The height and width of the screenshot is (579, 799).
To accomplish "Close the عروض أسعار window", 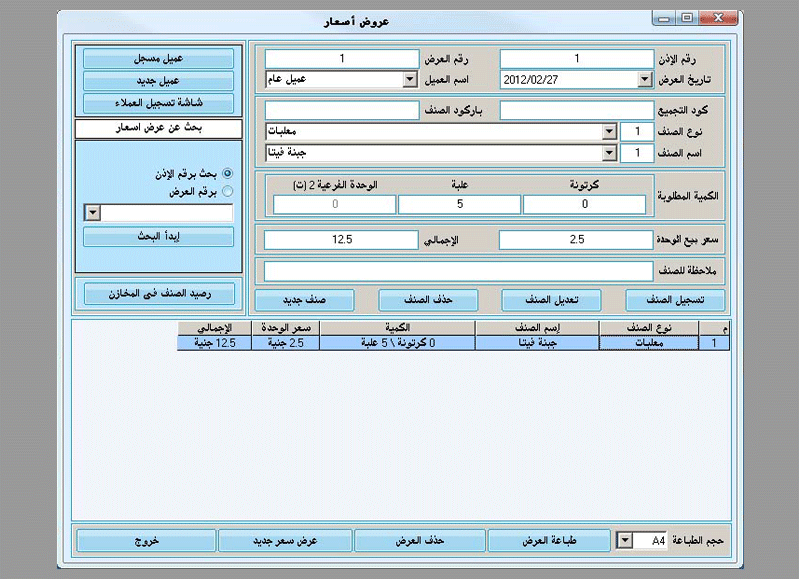I will pyautogui.click(x=718, y=18).
